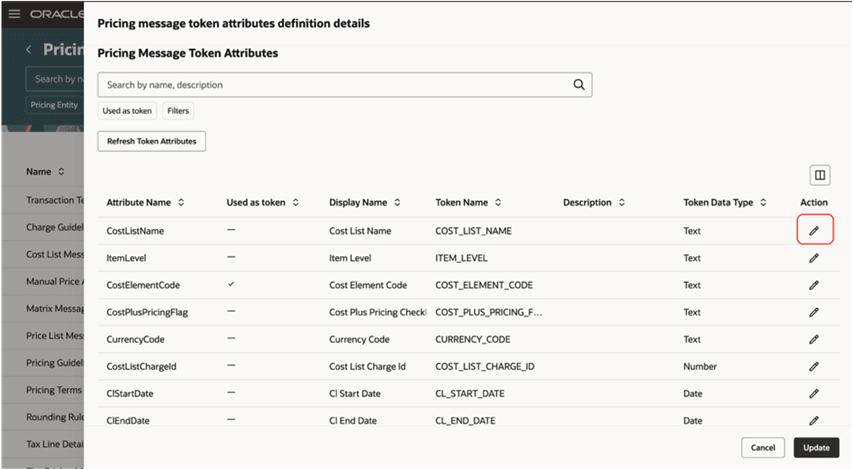Sort by Display Name column

point(397,202)
